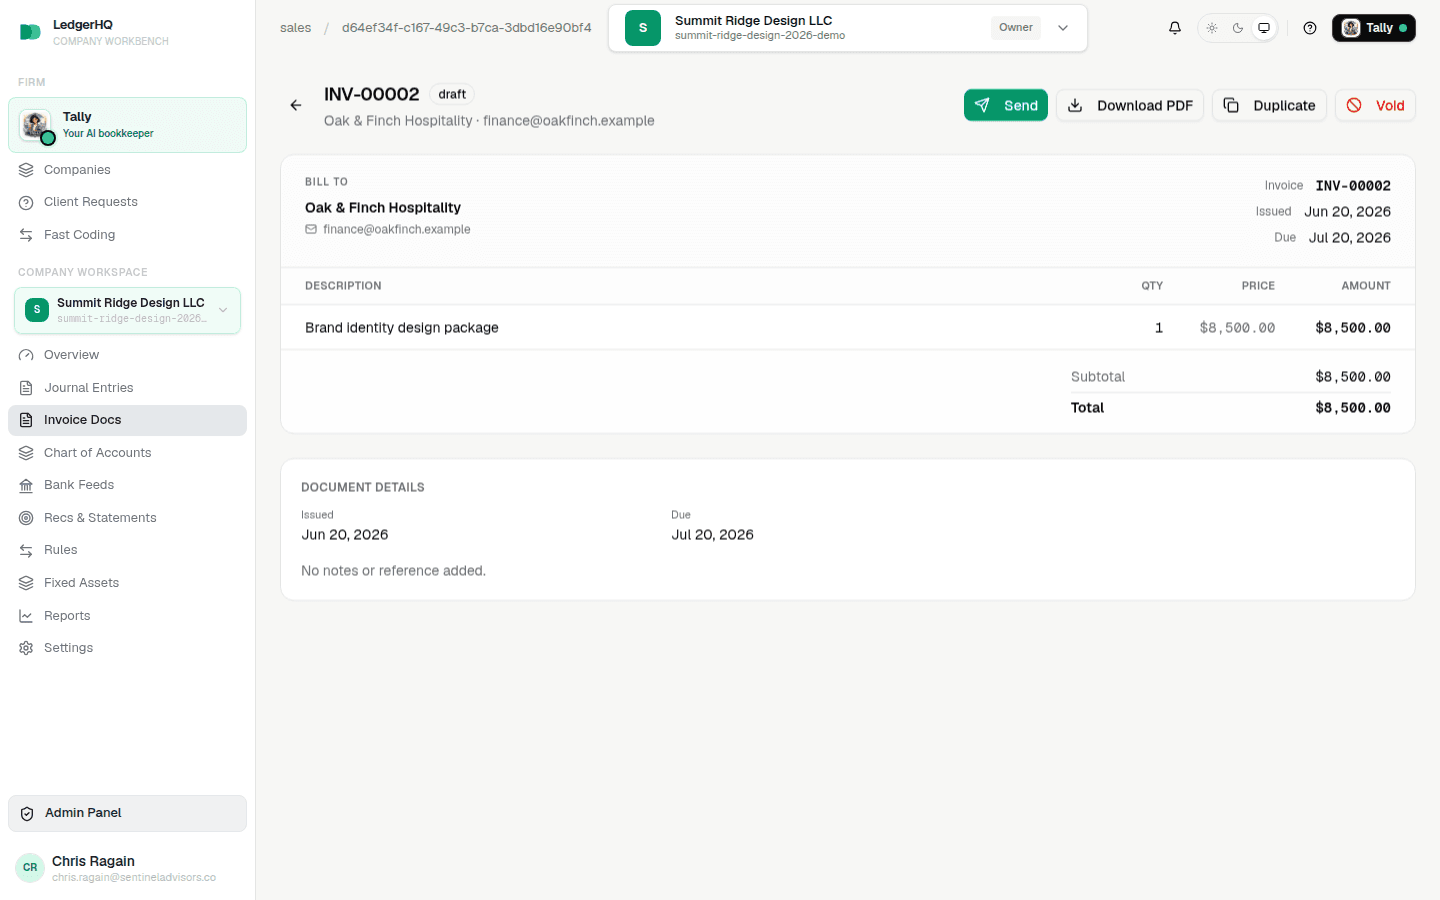The width and height of the screenshot is (1440, 900).
Task: Click the Admin Panel shield icon
Action: point(27,814)
